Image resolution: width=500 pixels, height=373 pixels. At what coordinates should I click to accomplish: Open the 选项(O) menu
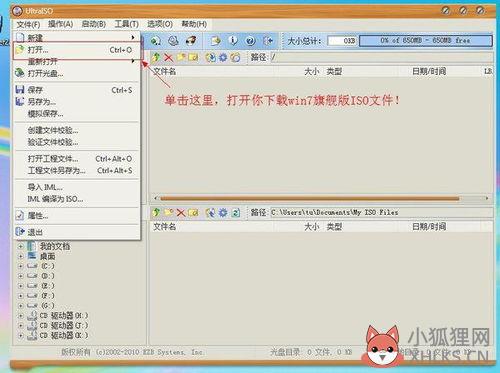(x=160, y=24)
